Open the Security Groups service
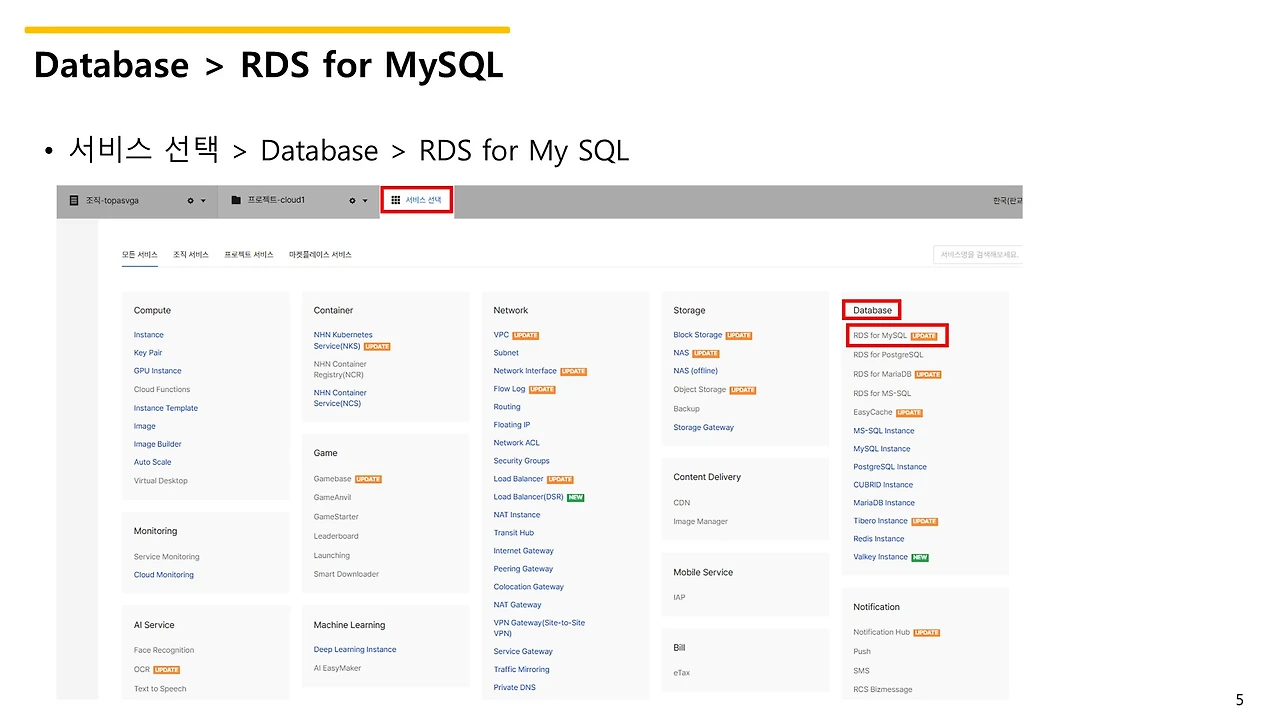The image size is (1280, 720). point(521,461)
